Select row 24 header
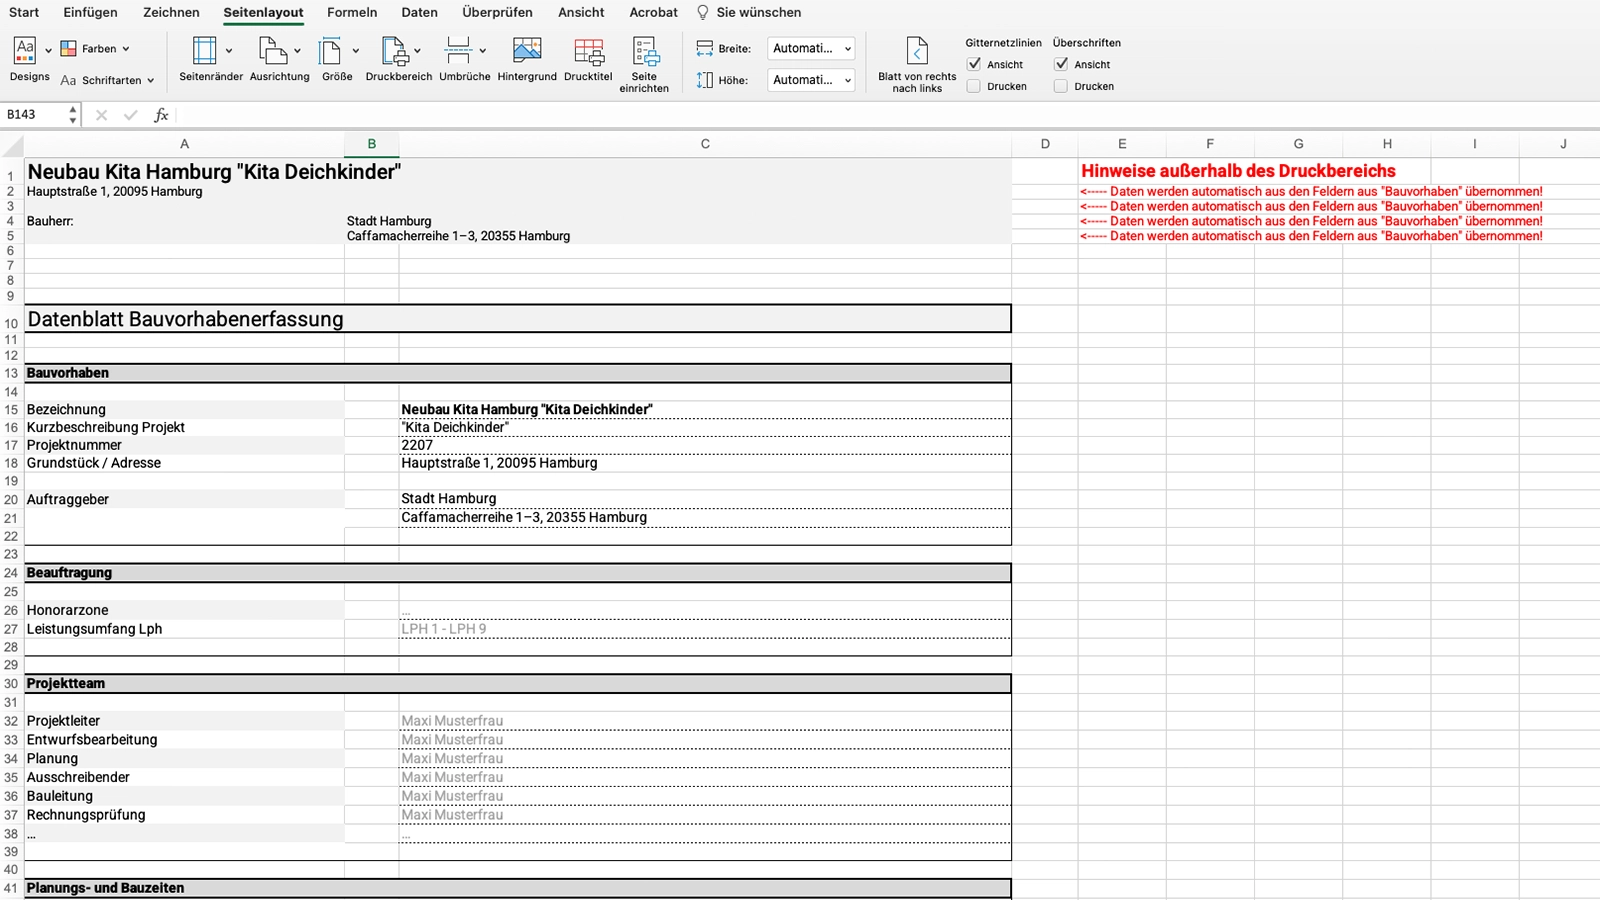This screenshot has width=1600, height=900. pos(11,573)
